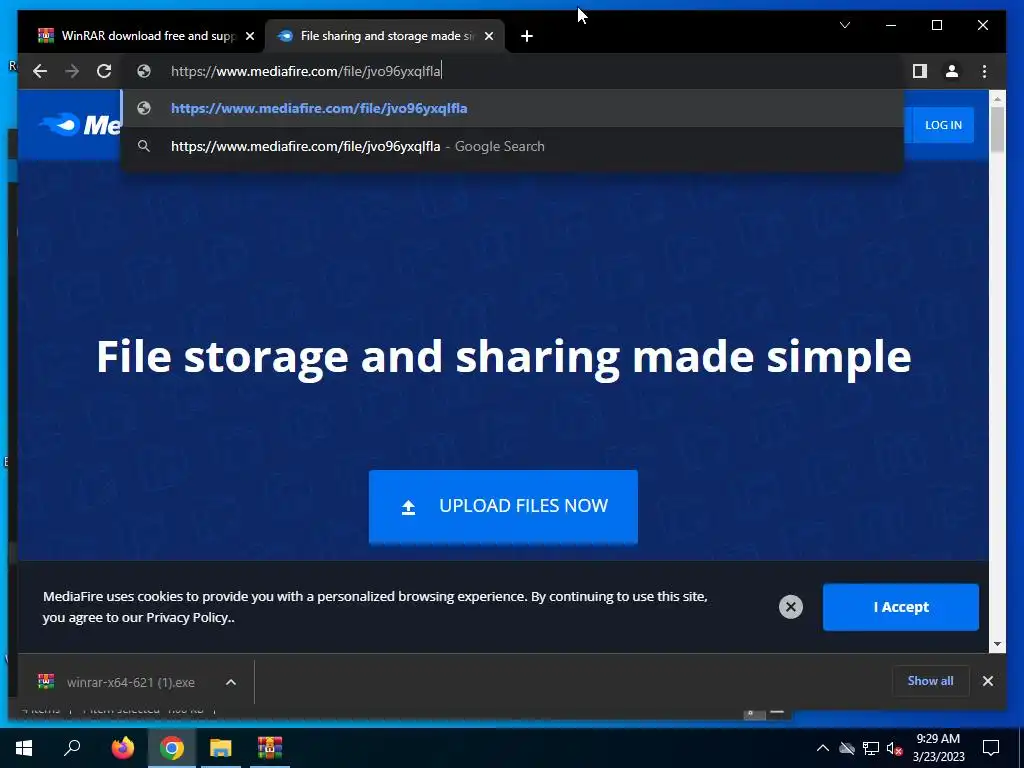The image size is (1024, 768).
Task: Click the OneDrive cloud icon in system tray
Action: pyautogui.click(x=847, y=748)
